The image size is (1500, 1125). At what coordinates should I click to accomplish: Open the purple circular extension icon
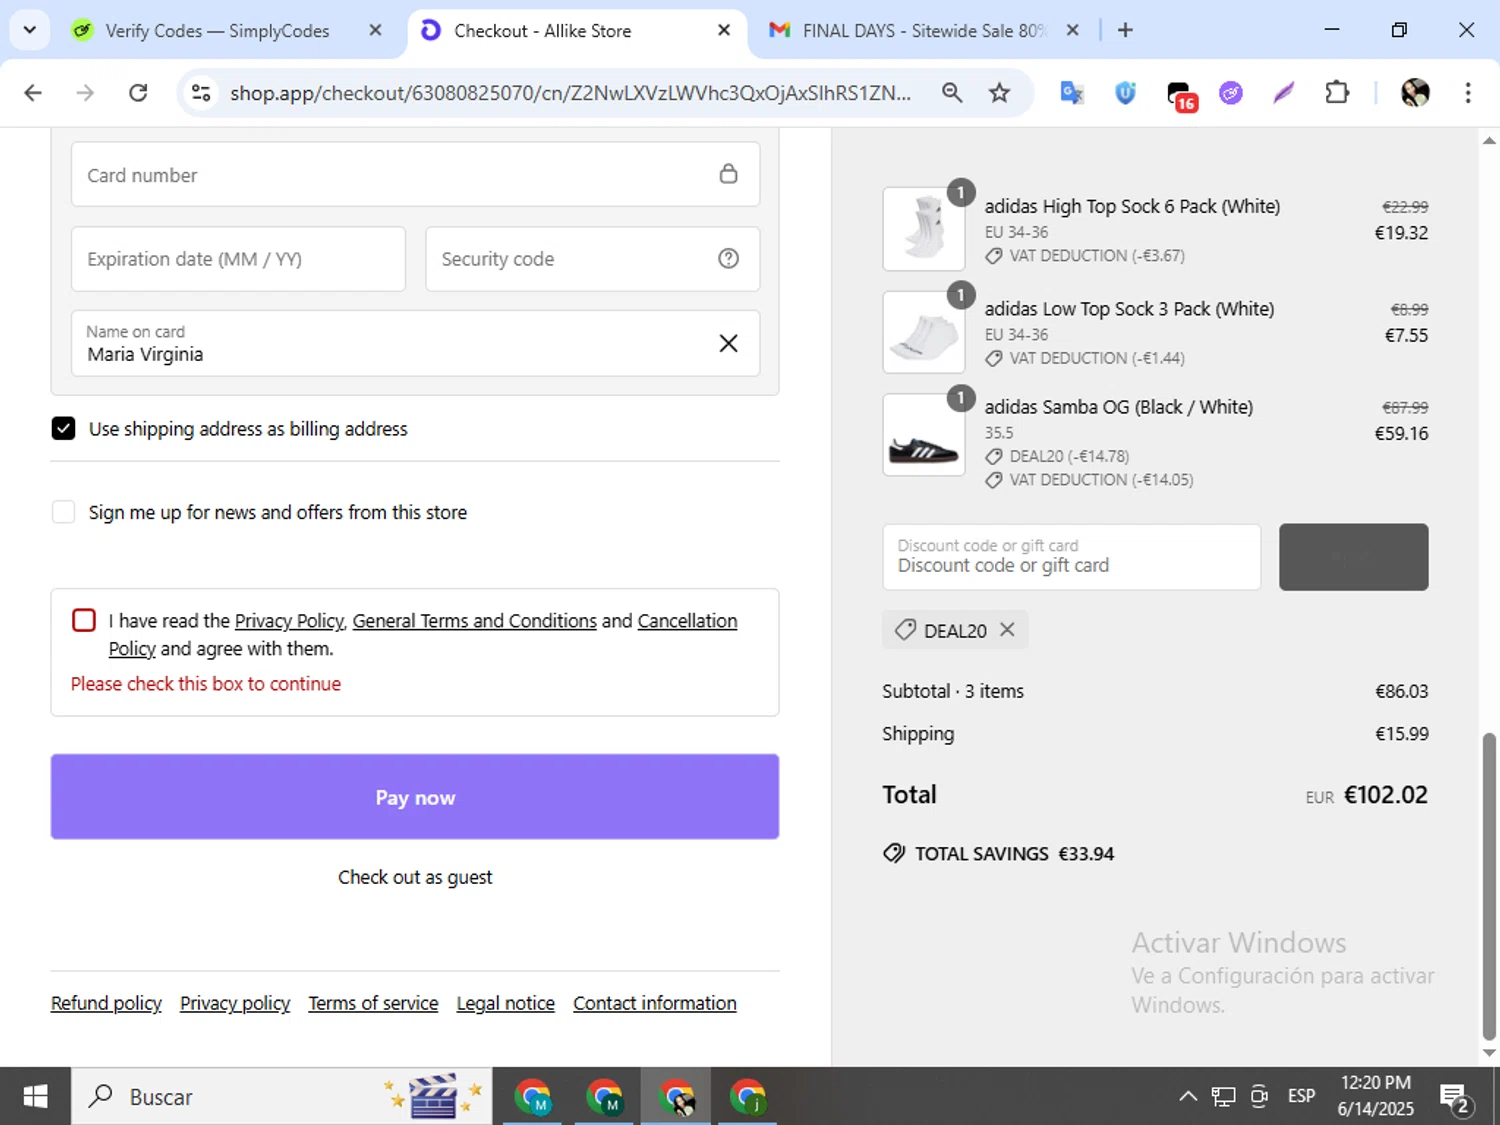click(x=1231, y=93)
